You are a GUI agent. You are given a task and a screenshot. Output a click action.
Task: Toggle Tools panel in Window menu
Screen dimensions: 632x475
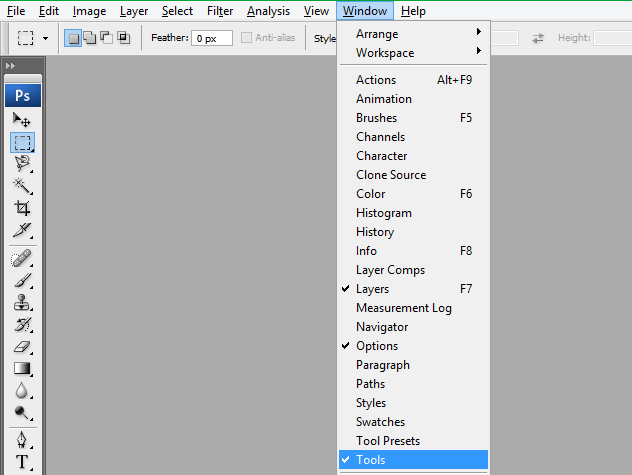[x=413, y=460]
